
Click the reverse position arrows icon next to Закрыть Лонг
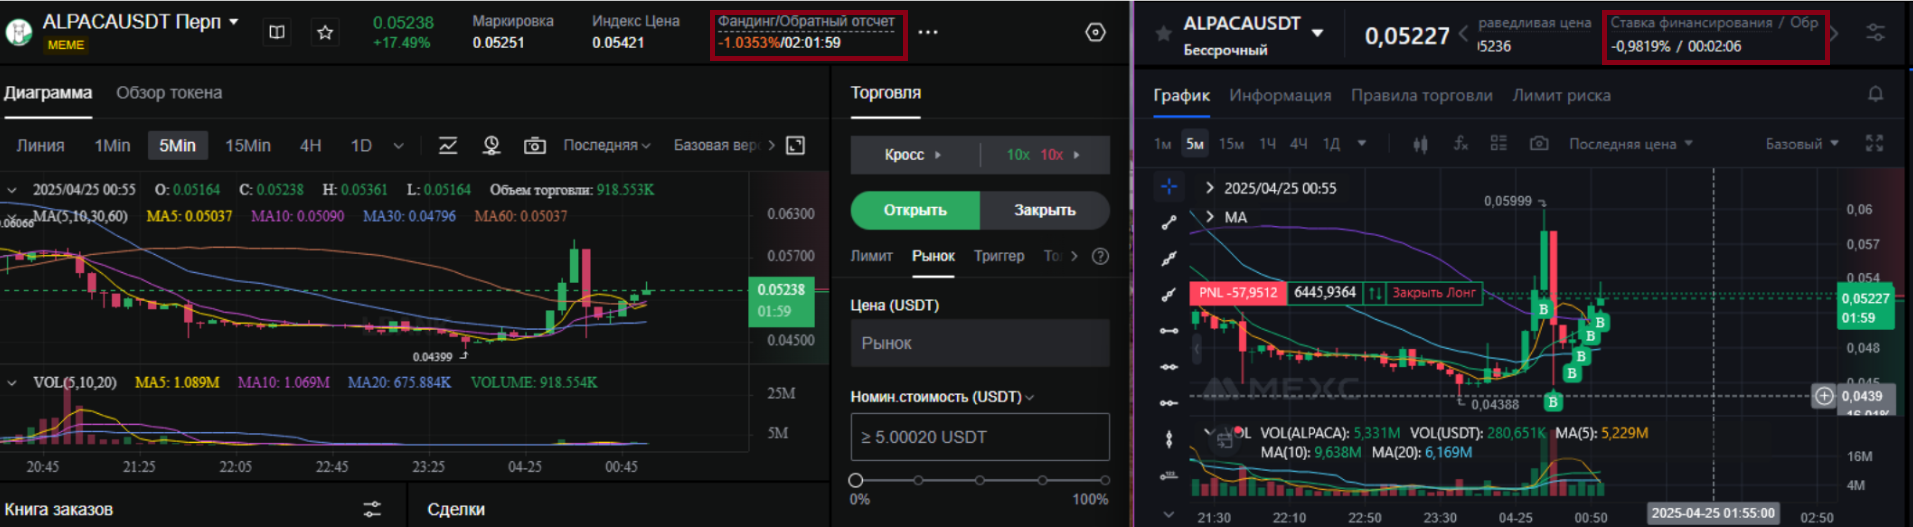(x=1375, y=293)
